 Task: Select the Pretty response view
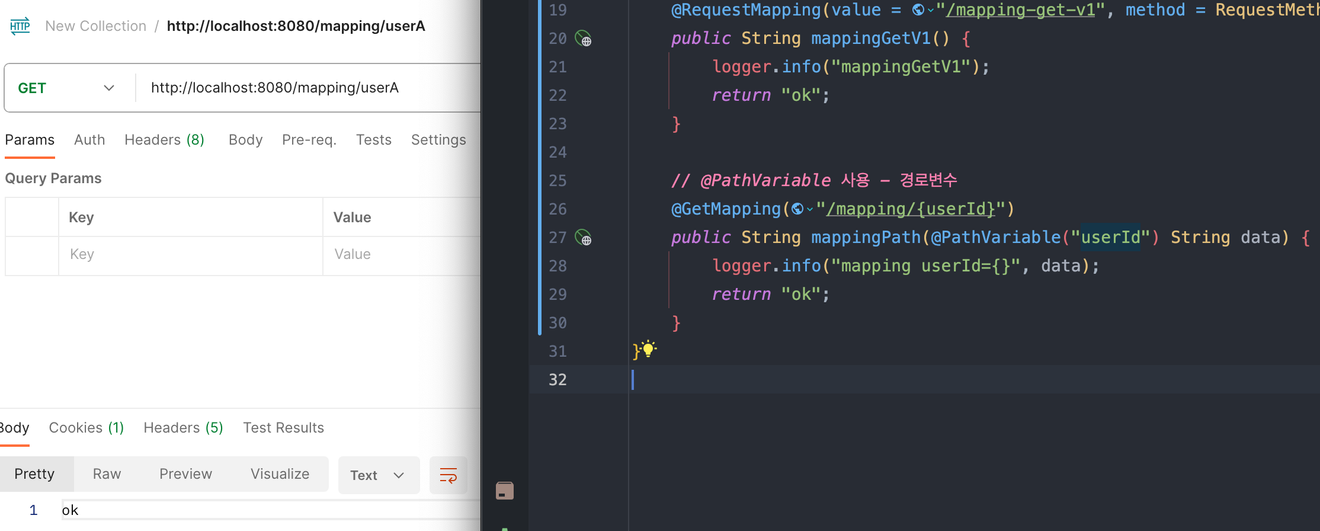35,474
